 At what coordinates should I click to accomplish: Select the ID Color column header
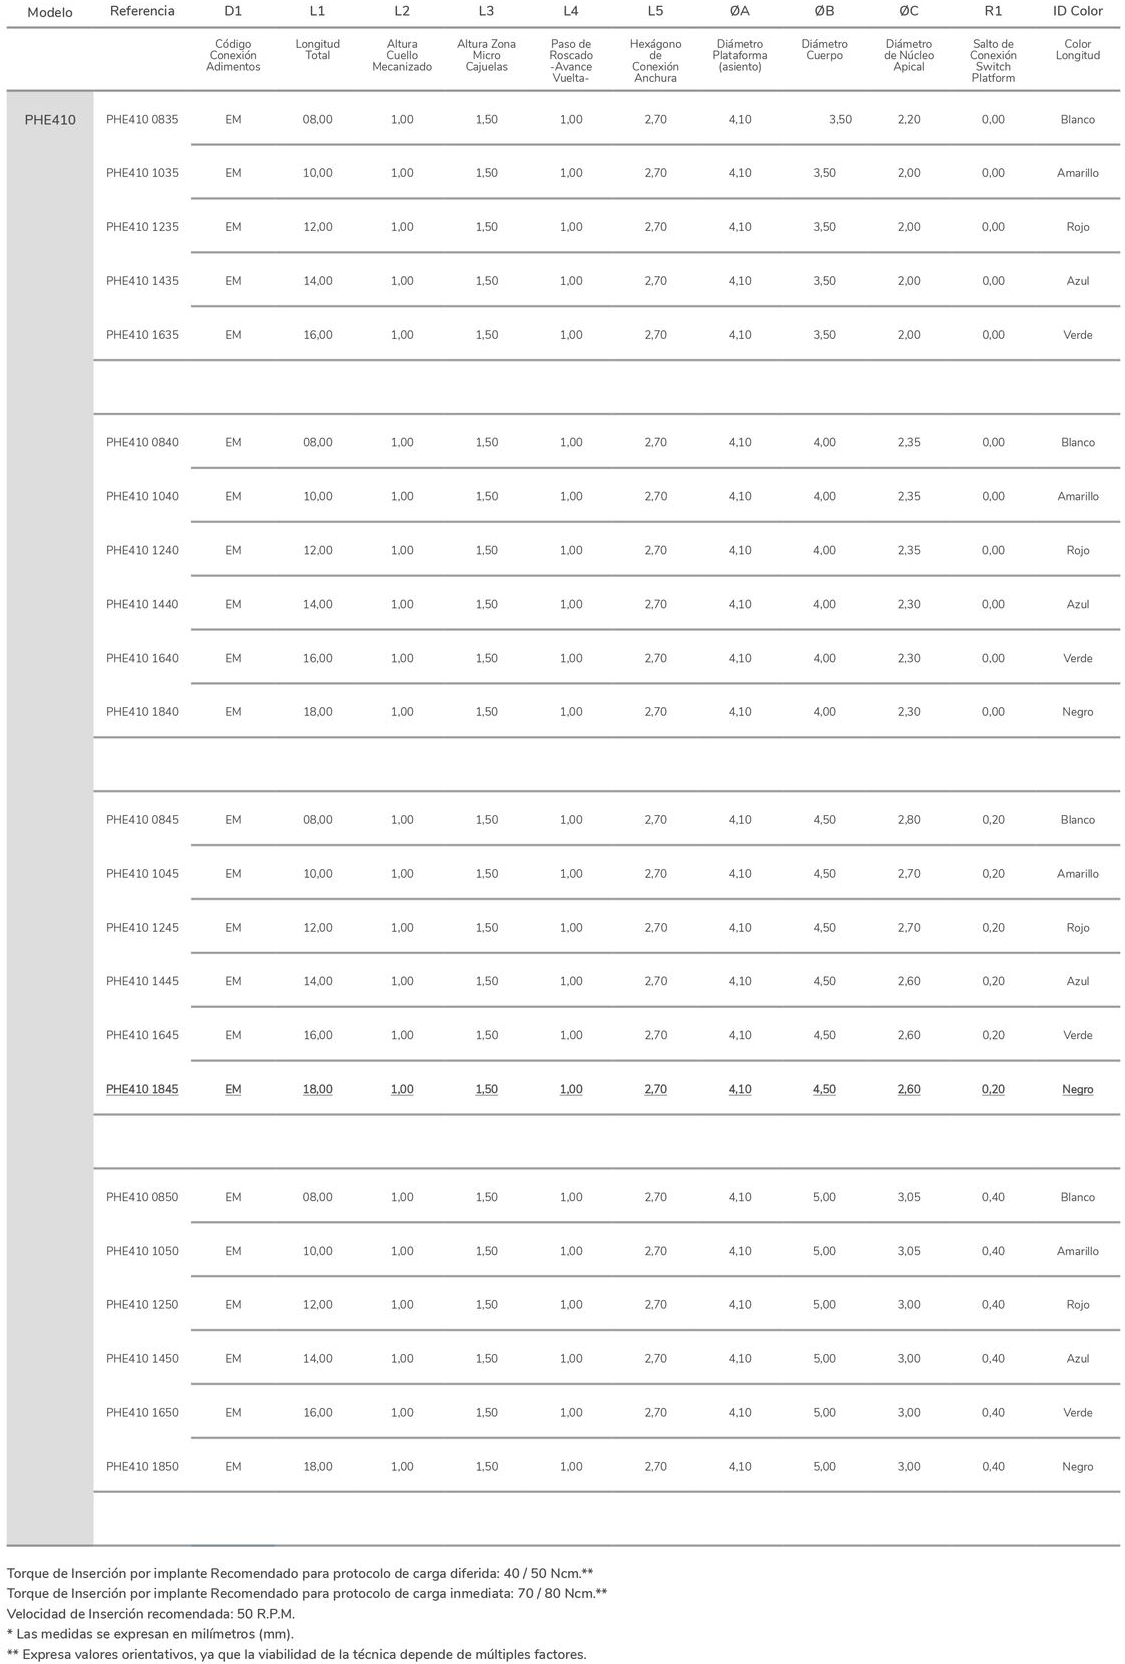coord(1077,11)
